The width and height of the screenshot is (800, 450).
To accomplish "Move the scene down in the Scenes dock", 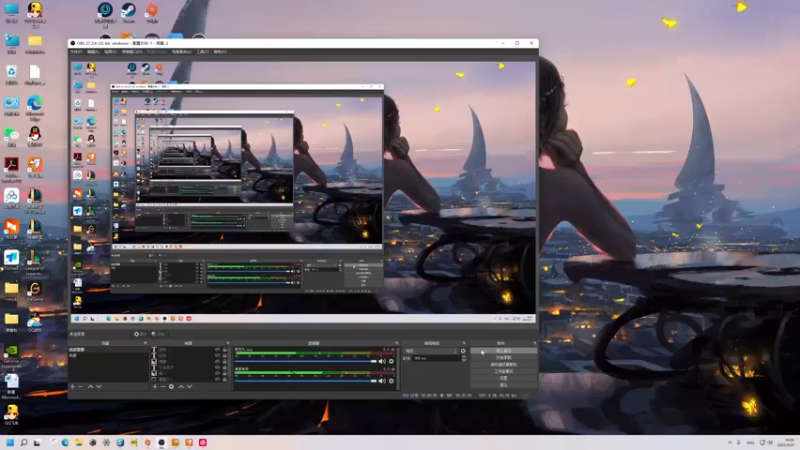I will click(99, 387).
